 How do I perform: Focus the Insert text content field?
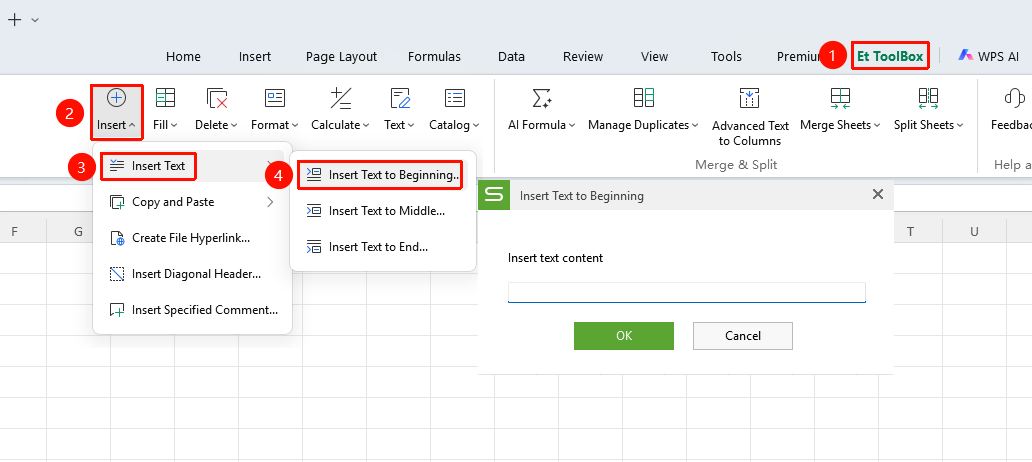click(686, 292)
